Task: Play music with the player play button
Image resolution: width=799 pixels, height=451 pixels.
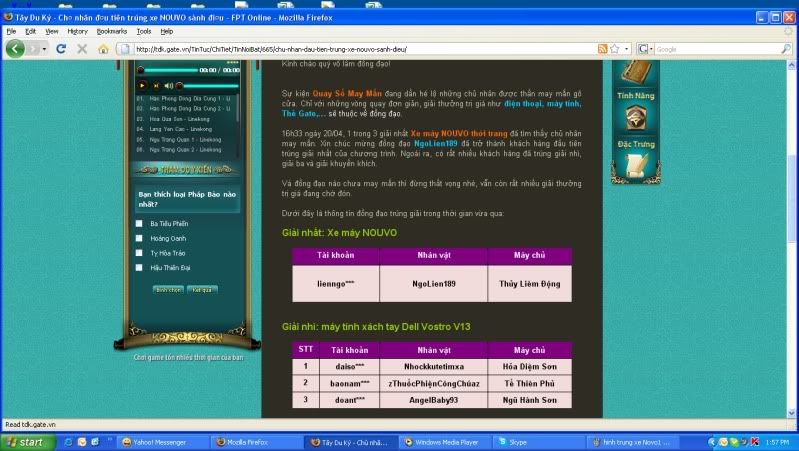Action: click(142, 86)
